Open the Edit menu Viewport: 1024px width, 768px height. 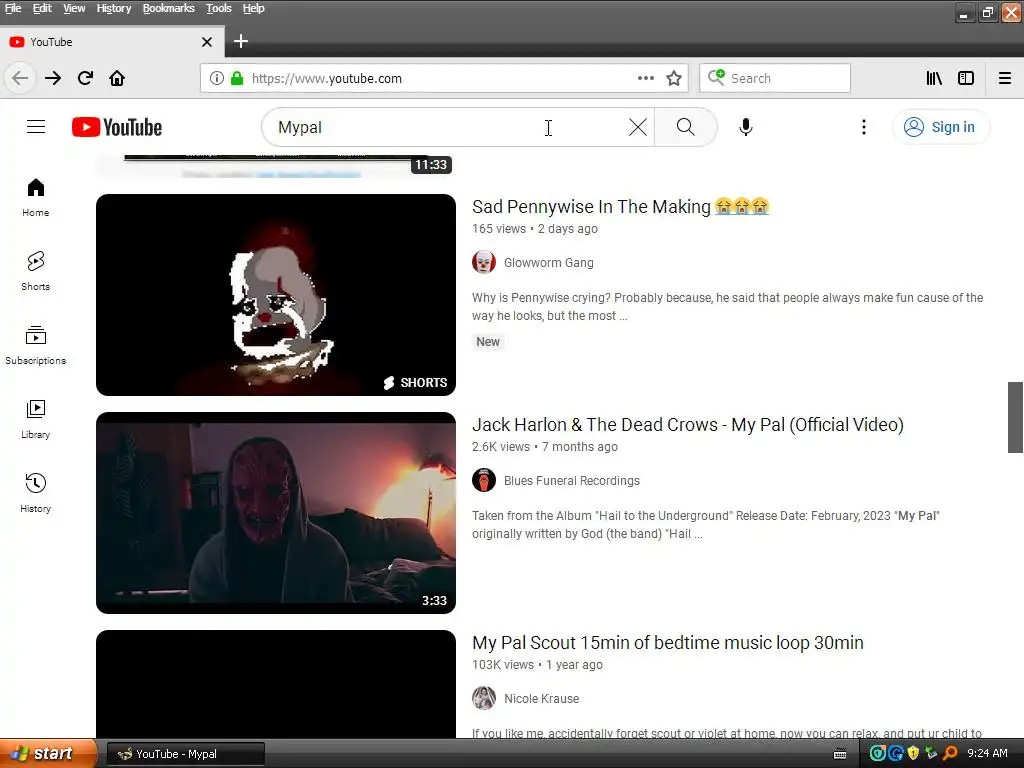click(42, 8)
